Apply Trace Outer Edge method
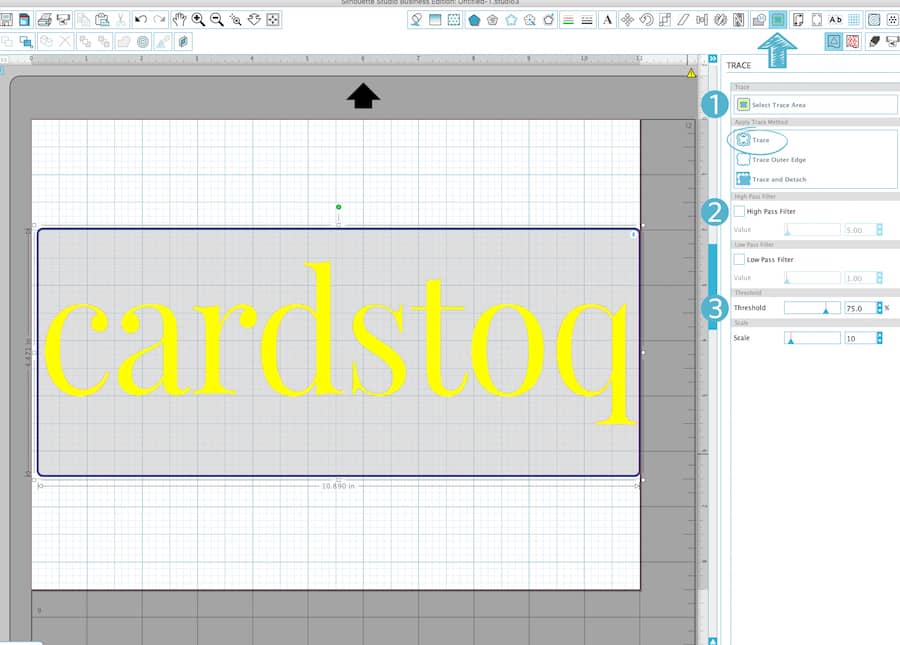 tap(771, 160)
